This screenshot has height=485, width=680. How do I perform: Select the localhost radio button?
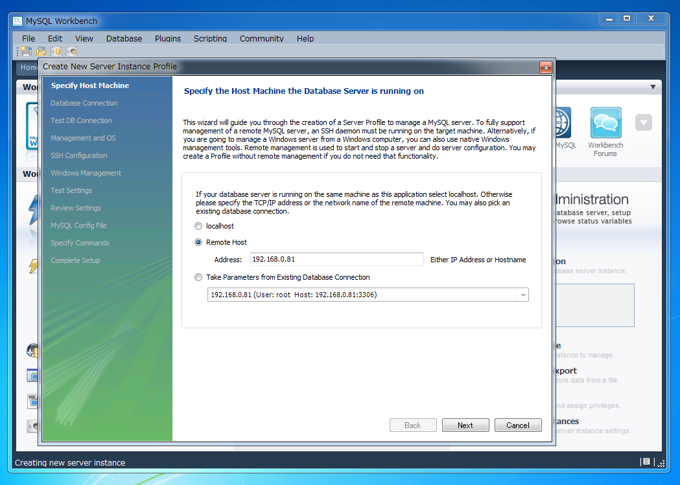coord(198,226)
